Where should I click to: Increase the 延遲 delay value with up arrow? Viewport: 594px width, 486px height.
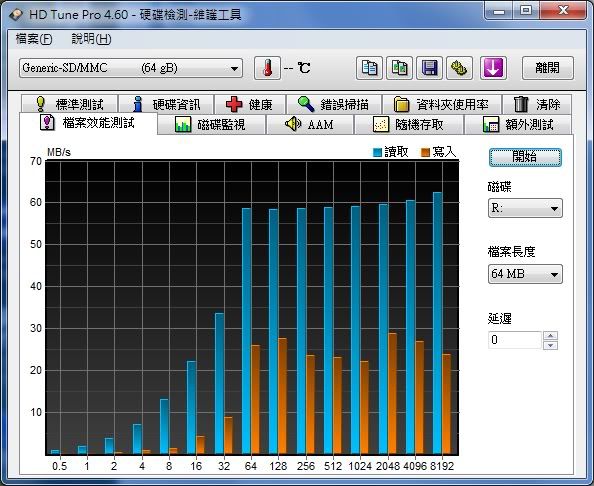(x=550, y=336)
